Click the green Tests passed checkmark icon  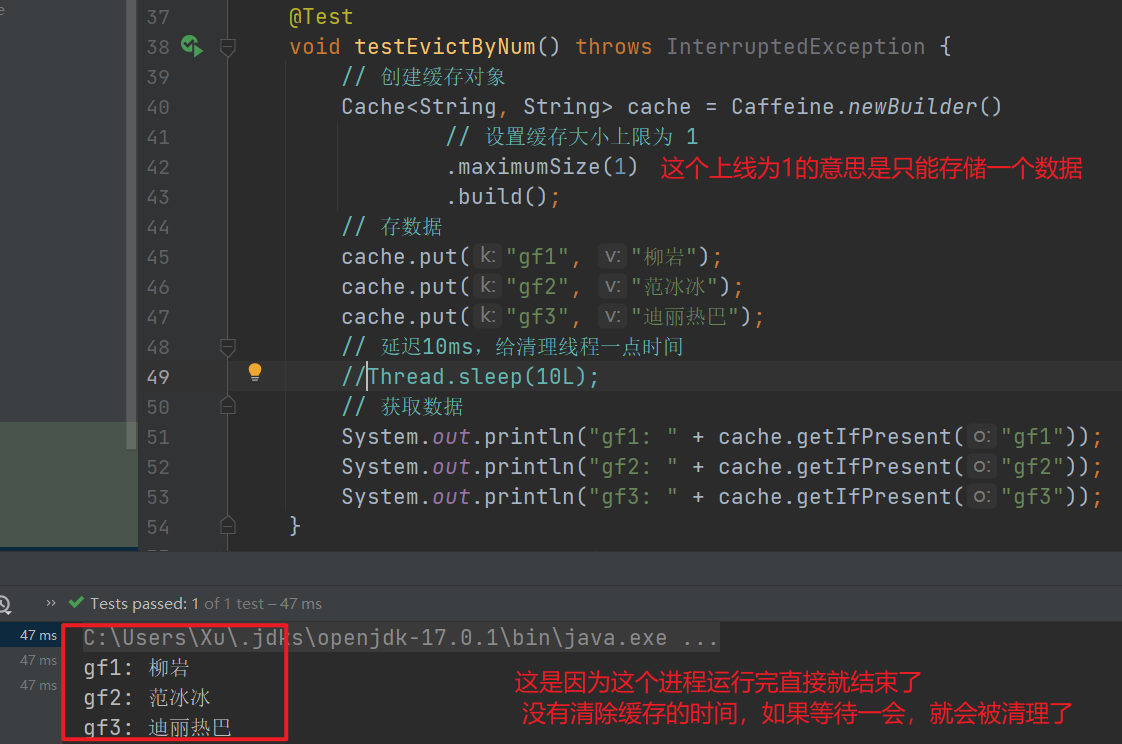click(x=75, y=603)
